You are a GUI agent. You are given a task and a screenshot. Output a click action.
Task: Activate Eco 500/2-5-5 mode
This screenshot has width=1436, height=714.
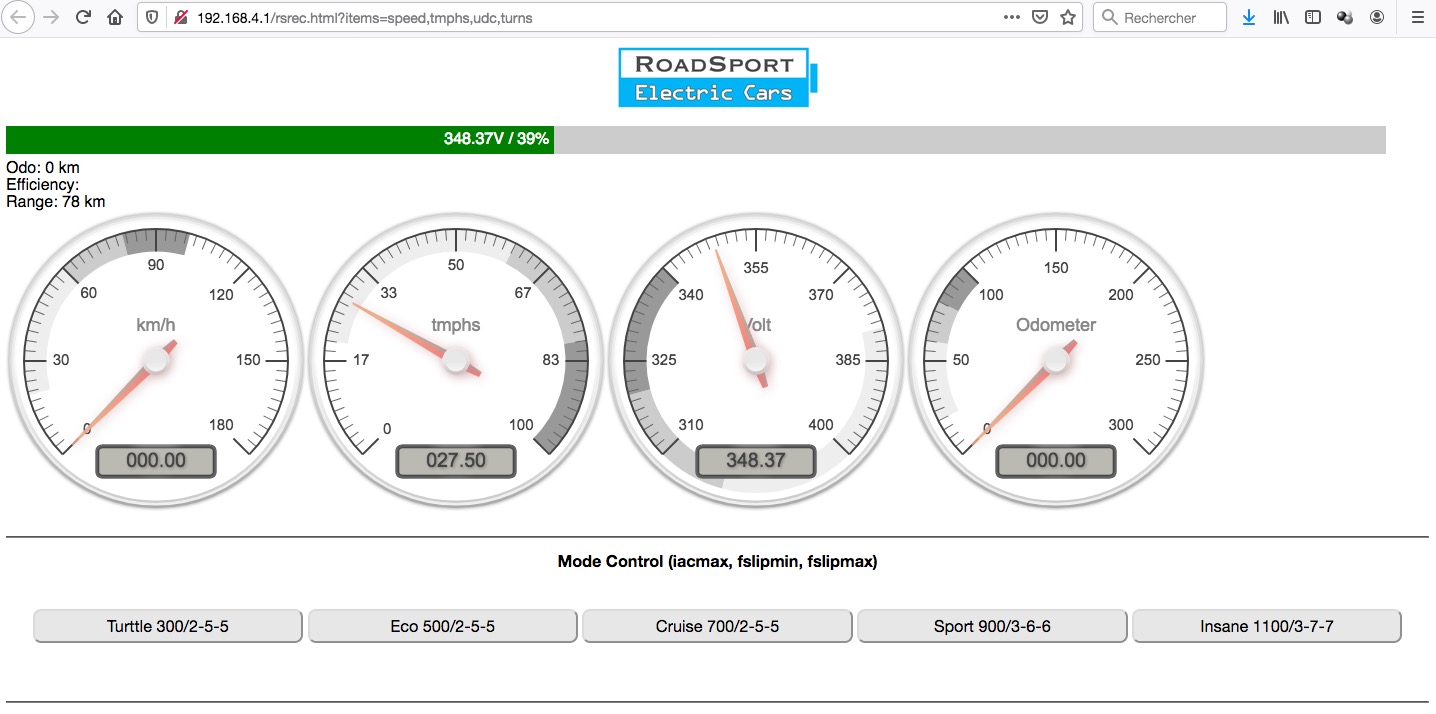(x=442, y=626)
